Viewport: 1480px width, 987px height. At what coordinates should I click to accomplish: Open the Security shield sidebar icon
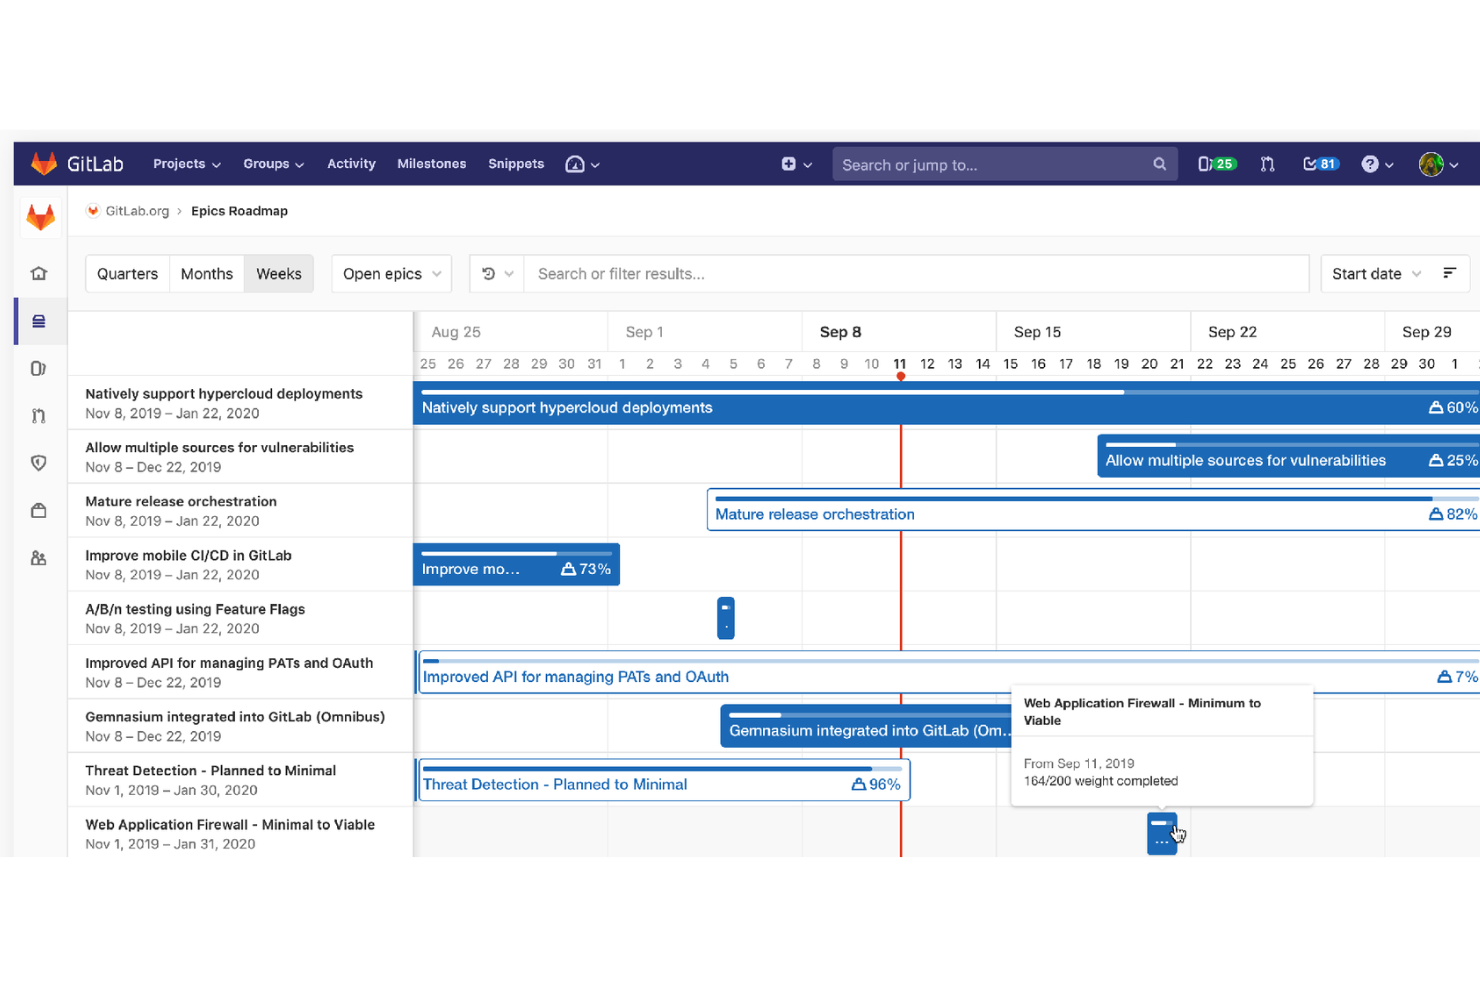[39, 463]
